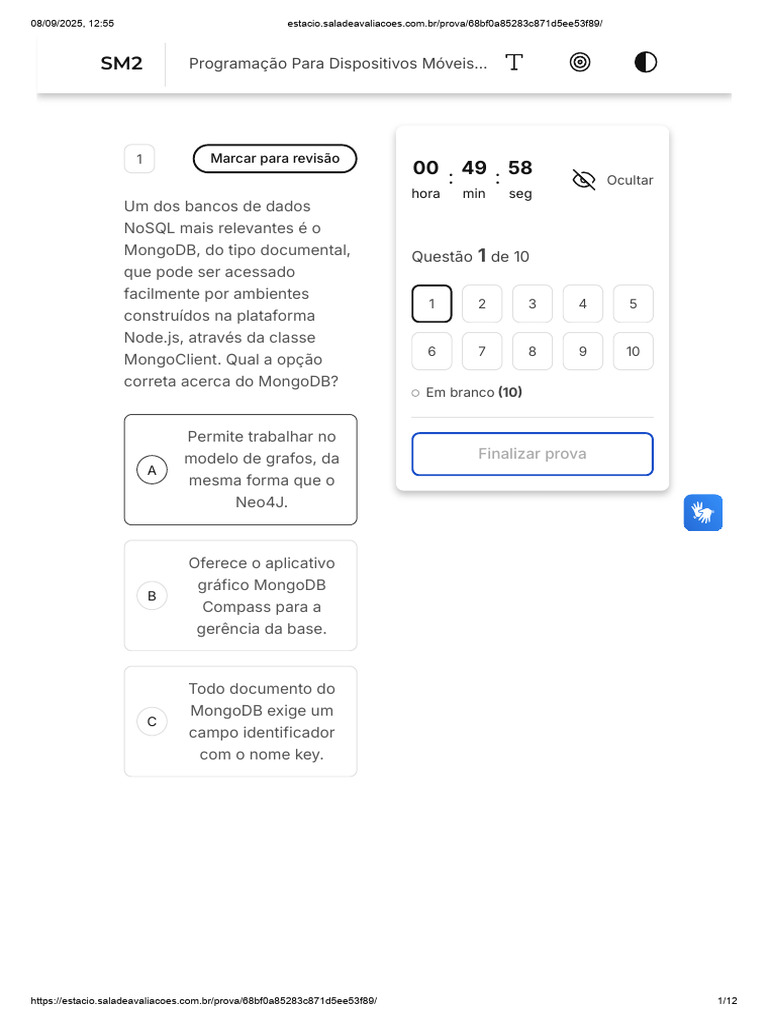
Task: Open the text size T icon
Action: 514,63
